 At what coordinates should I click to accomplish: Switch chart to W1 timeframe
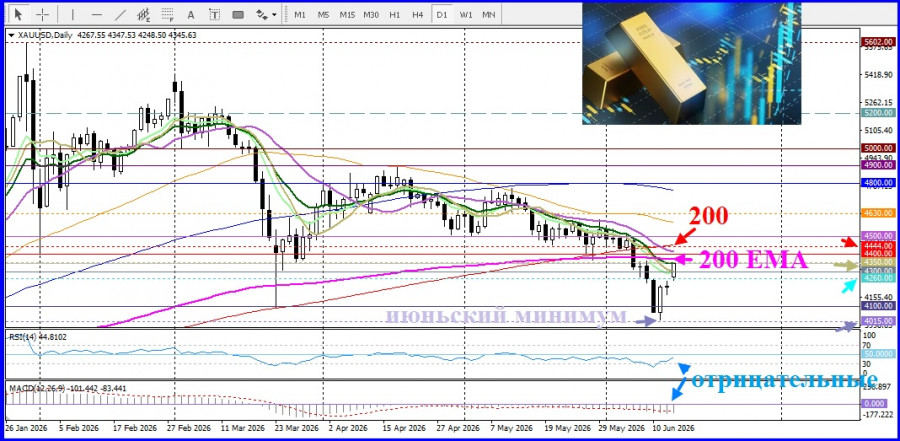coord(465,15)
